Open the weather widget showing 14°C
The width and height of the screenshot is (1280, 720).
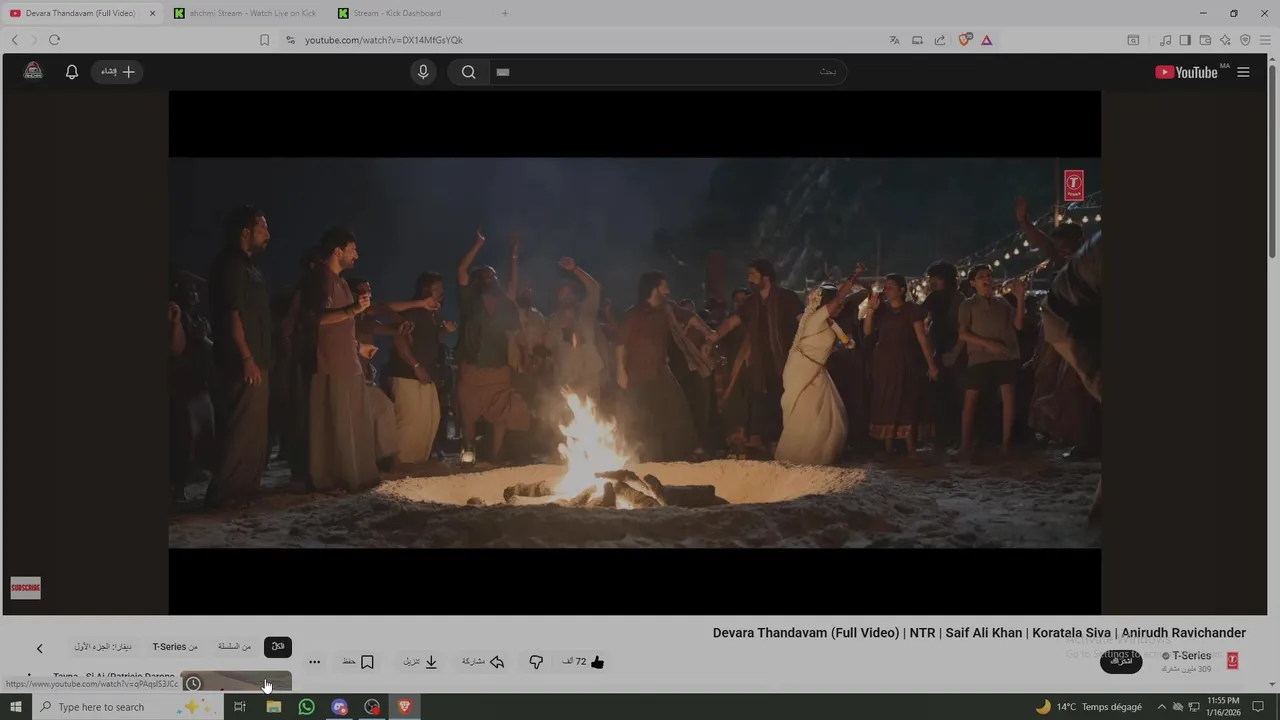point(1088,707)
